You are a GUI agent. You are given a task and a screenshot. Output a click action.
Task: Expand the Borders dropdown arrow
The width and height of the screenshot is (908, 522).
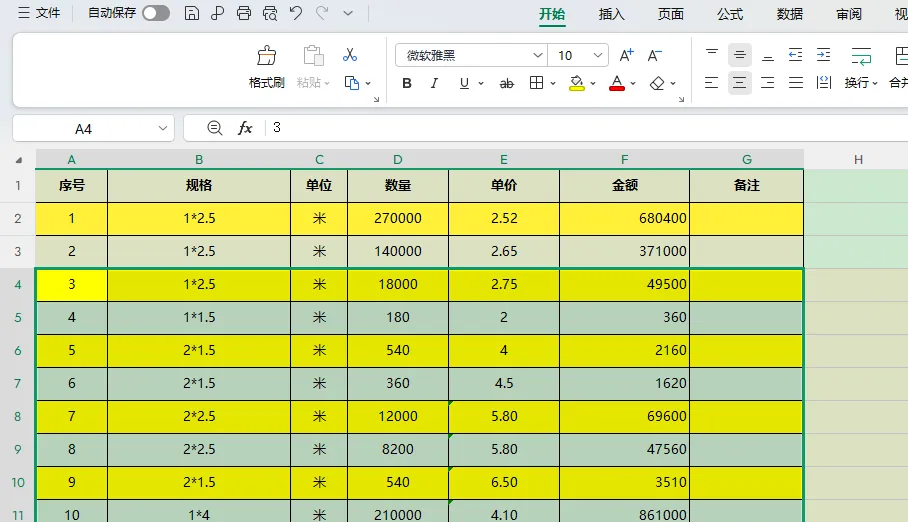[553, 83]
